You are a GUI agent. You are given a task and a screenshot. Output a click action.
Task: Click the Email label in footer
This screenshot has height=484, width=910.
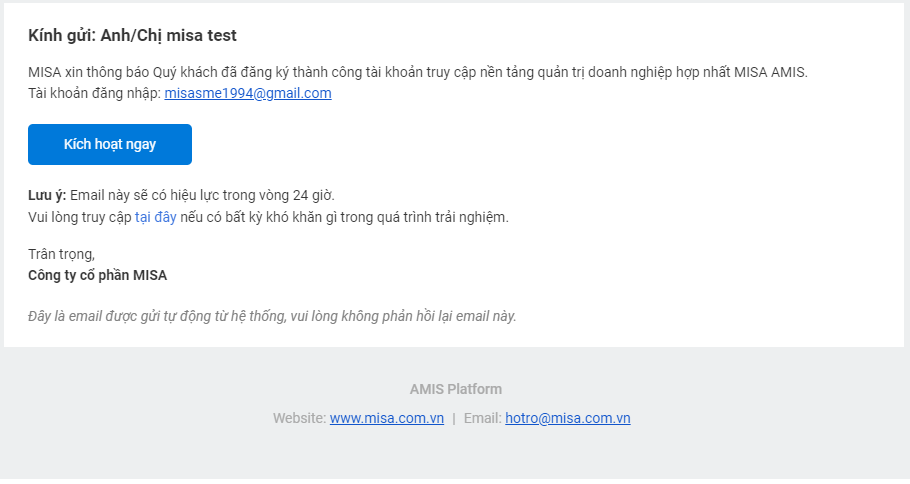tap(482, 418)
